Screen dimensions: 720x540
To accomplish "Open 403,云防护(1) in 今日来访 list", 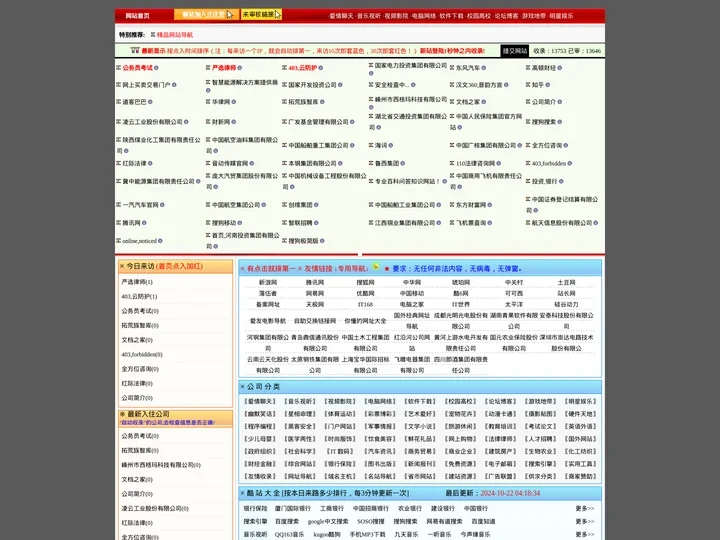I will 139,297.
